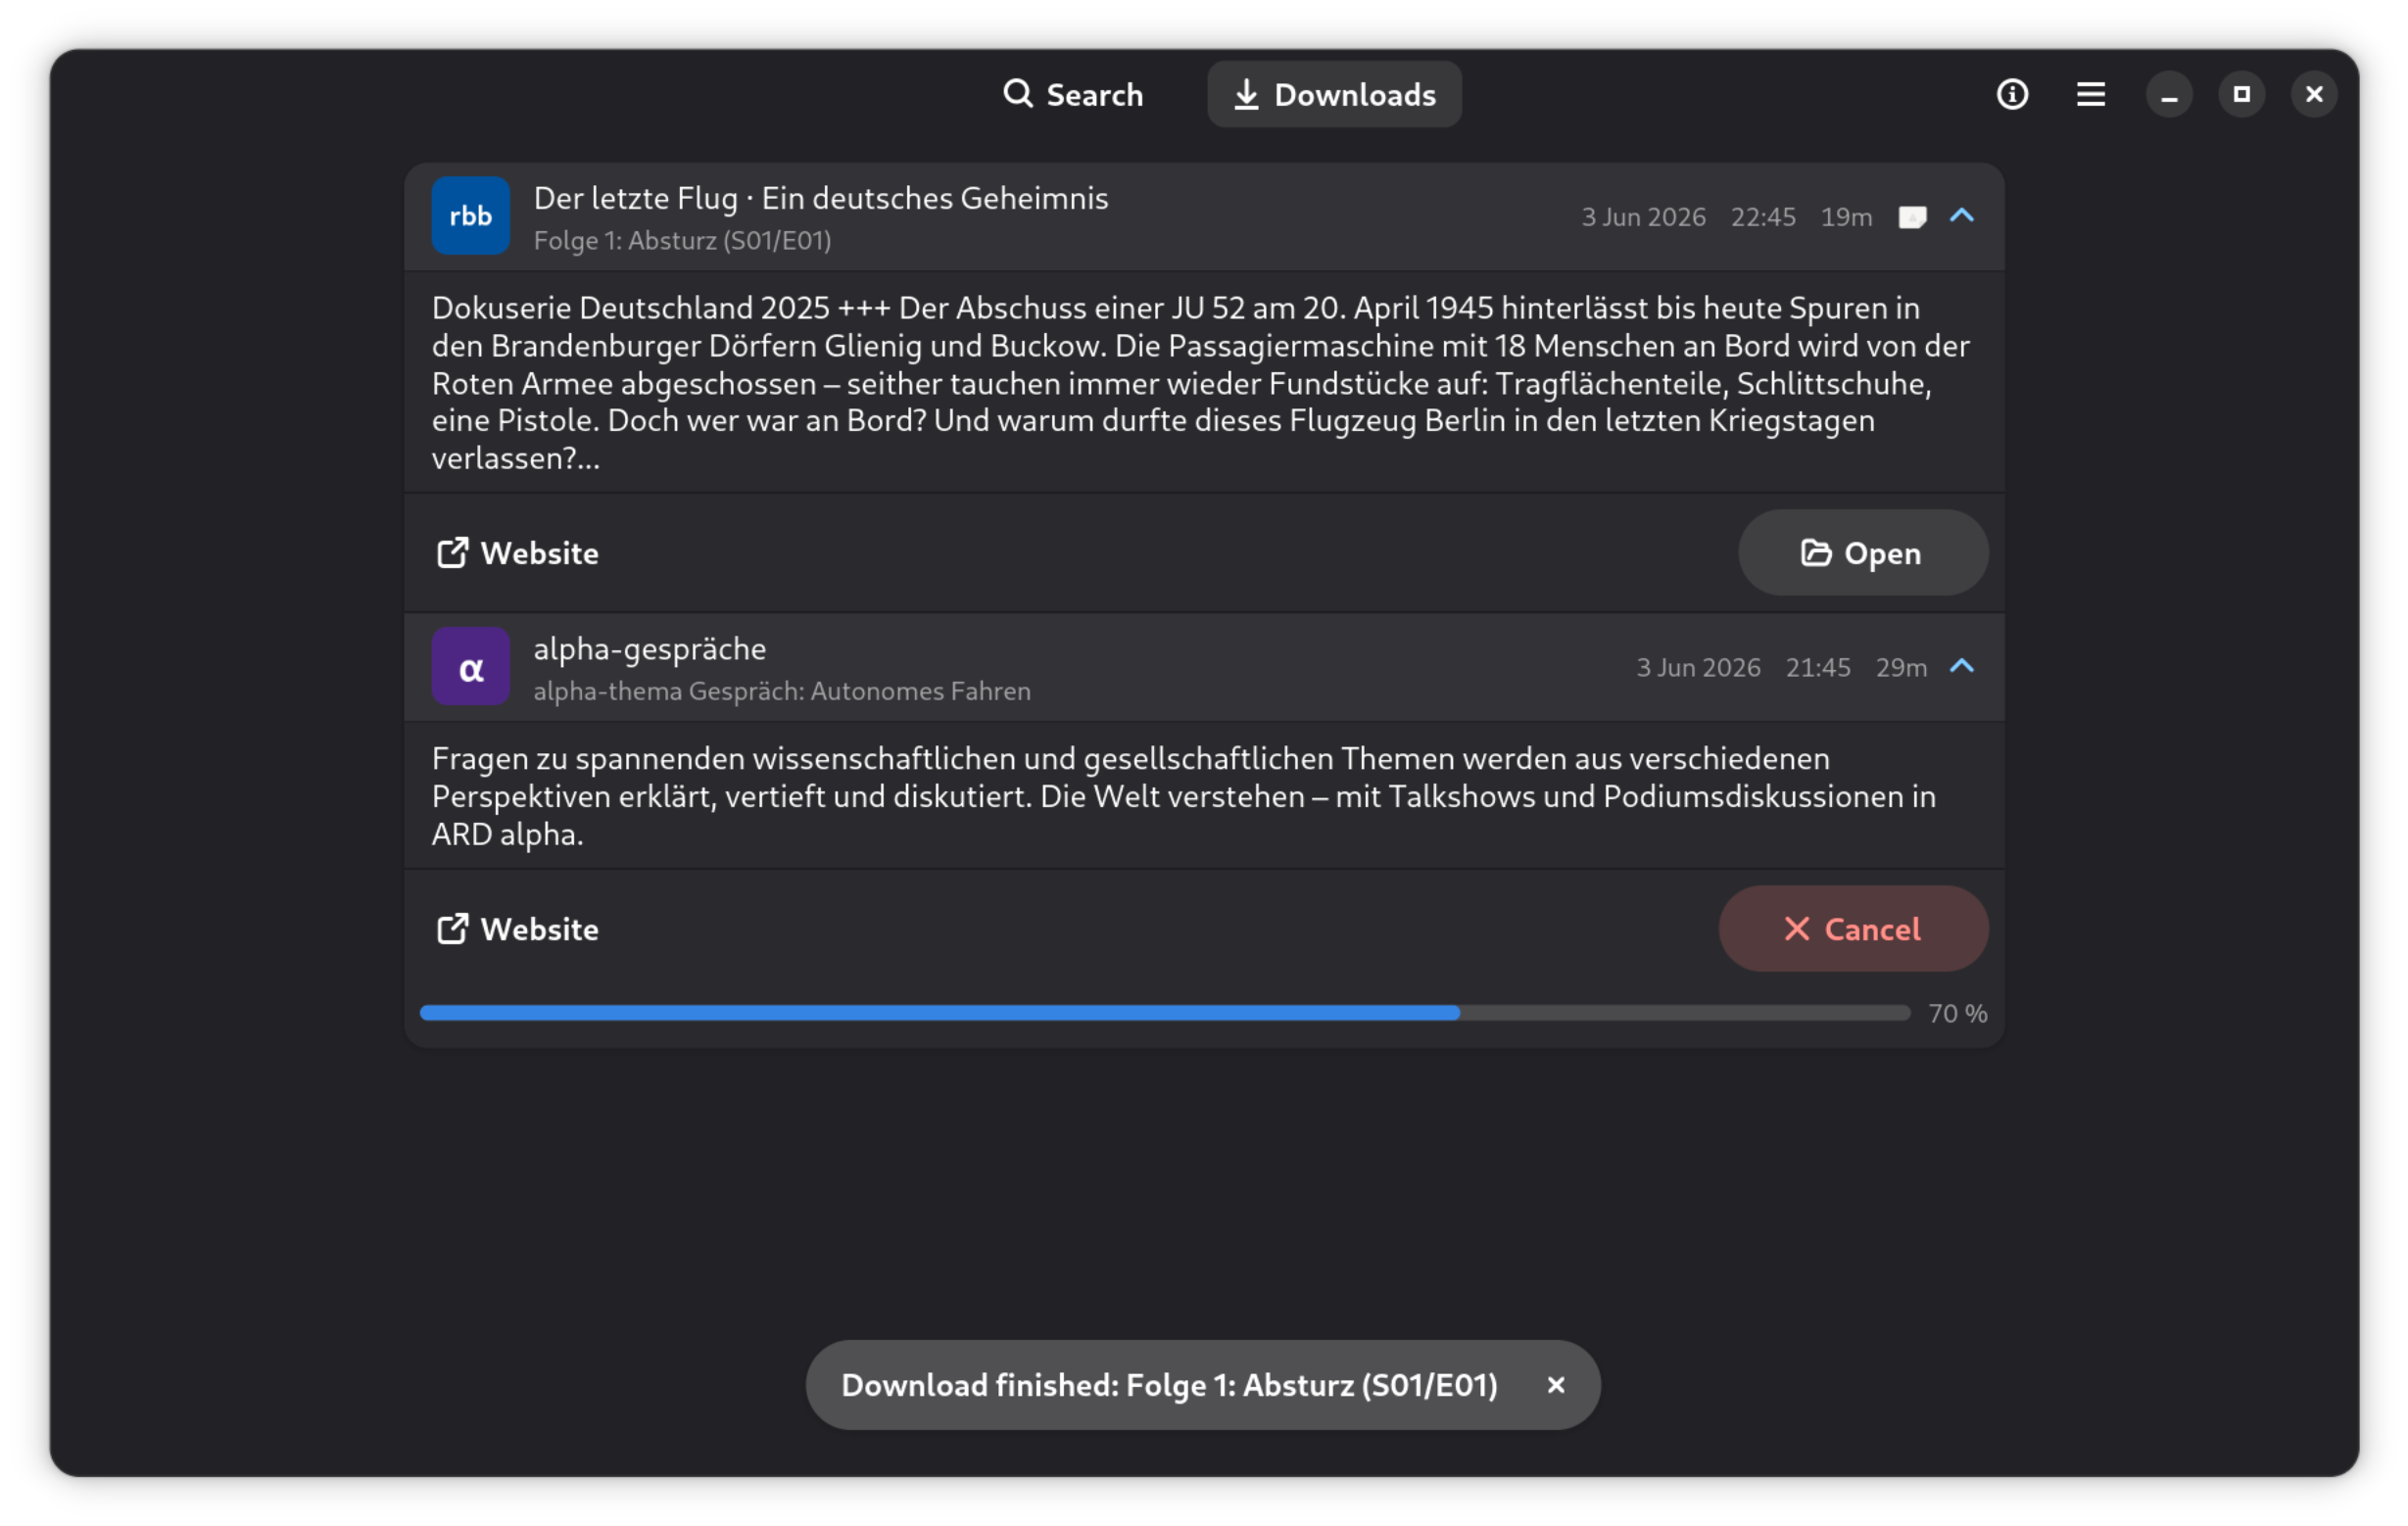Select subtitle Folge 1: Absturz (S01/E01)
Screen dimensions: 2408x1526
click(x=682, y=241)
